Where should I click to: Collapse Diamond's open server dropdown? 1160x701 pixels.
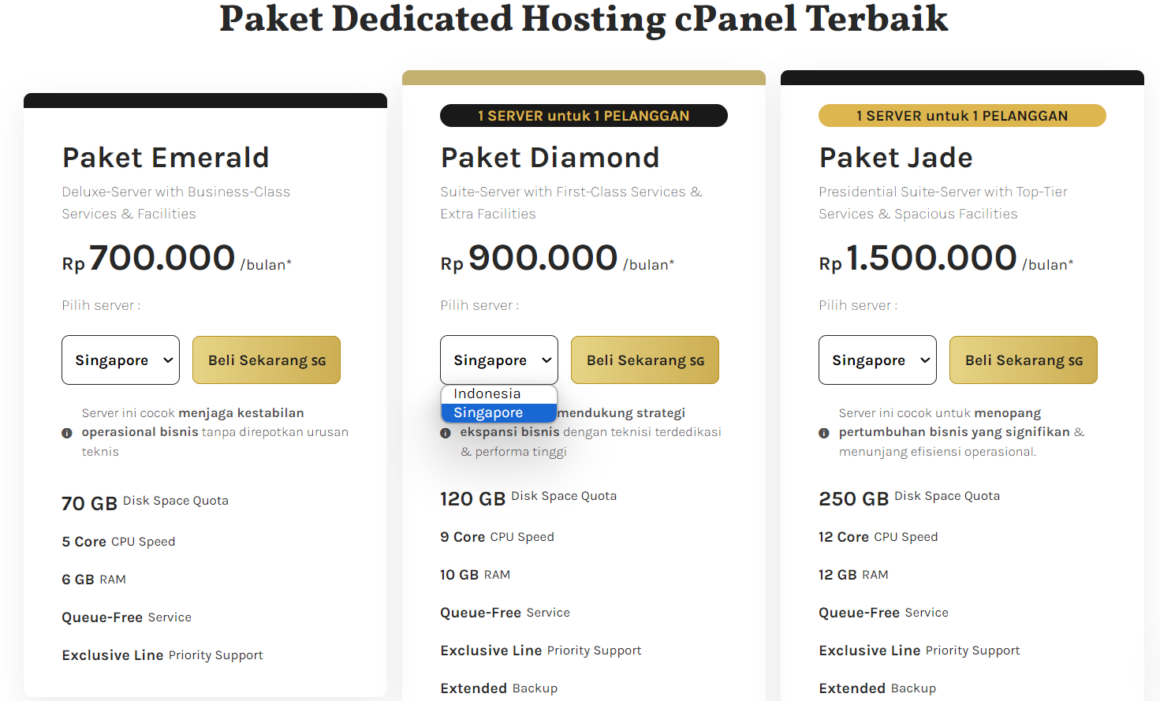pyautogui.click(x=499, y=359)
